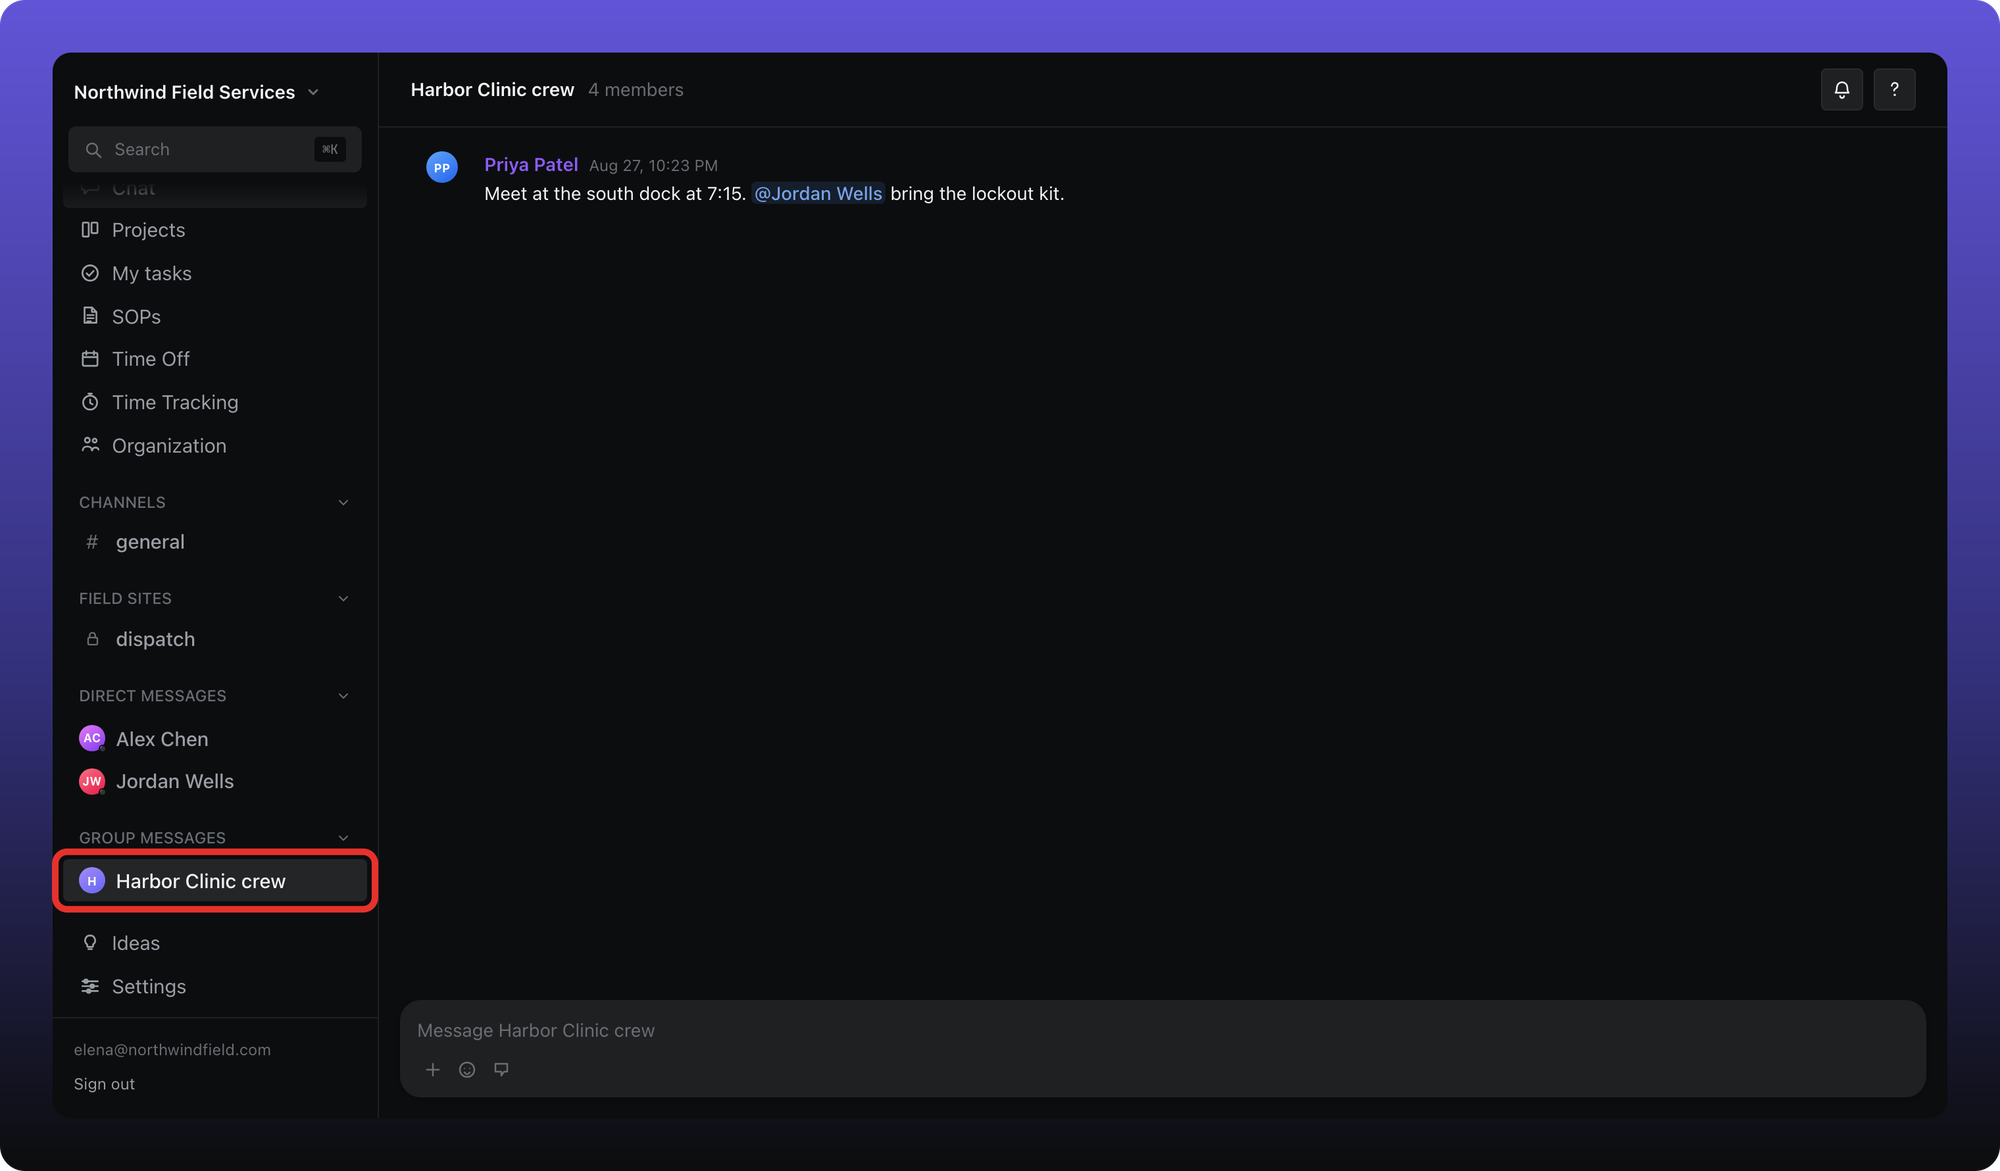The width and height of the screenshot is (2000, 1171).
Task: Open the Projects menu item
Action: click(x=215, y=230)
